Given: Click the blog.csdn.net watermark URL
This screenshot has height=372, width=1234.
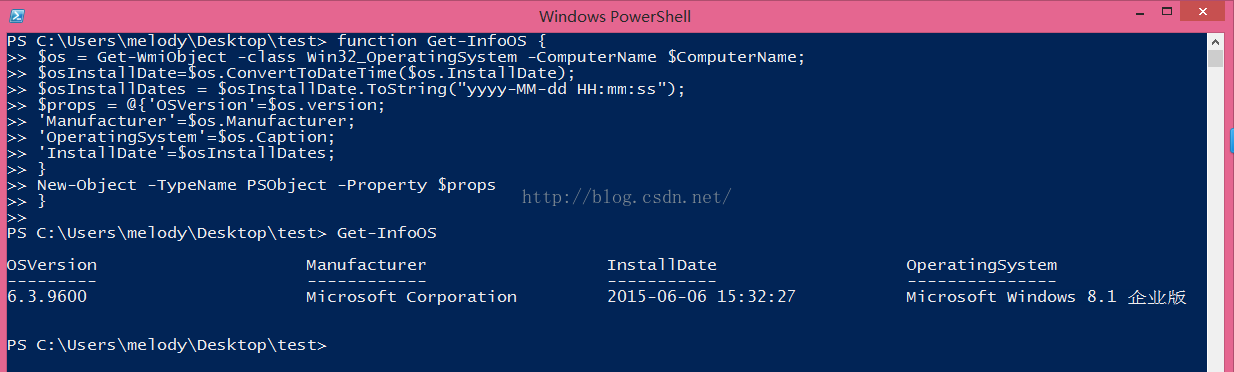Looking at the screenshot, I should [628, 198].
